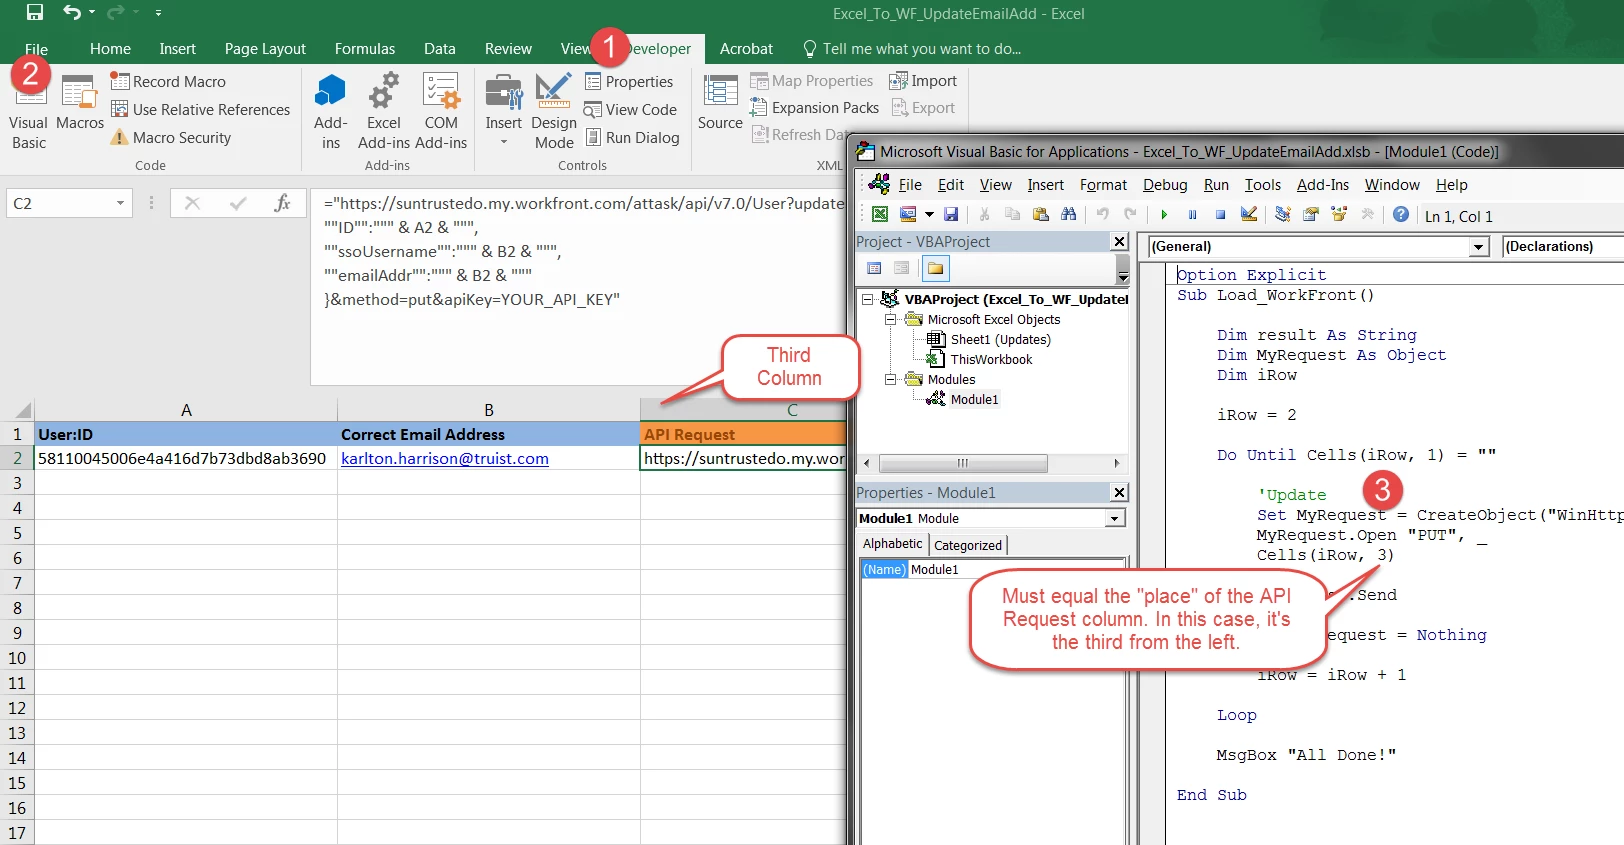
Task: Open Macro Security settings
Action: point(171,138)
